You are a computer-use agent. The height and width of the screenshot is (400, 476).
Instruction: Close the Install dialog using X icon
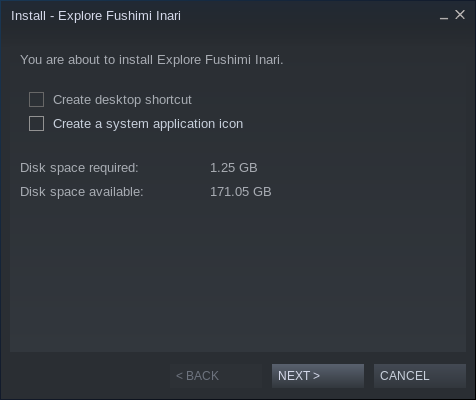(460, 15)
